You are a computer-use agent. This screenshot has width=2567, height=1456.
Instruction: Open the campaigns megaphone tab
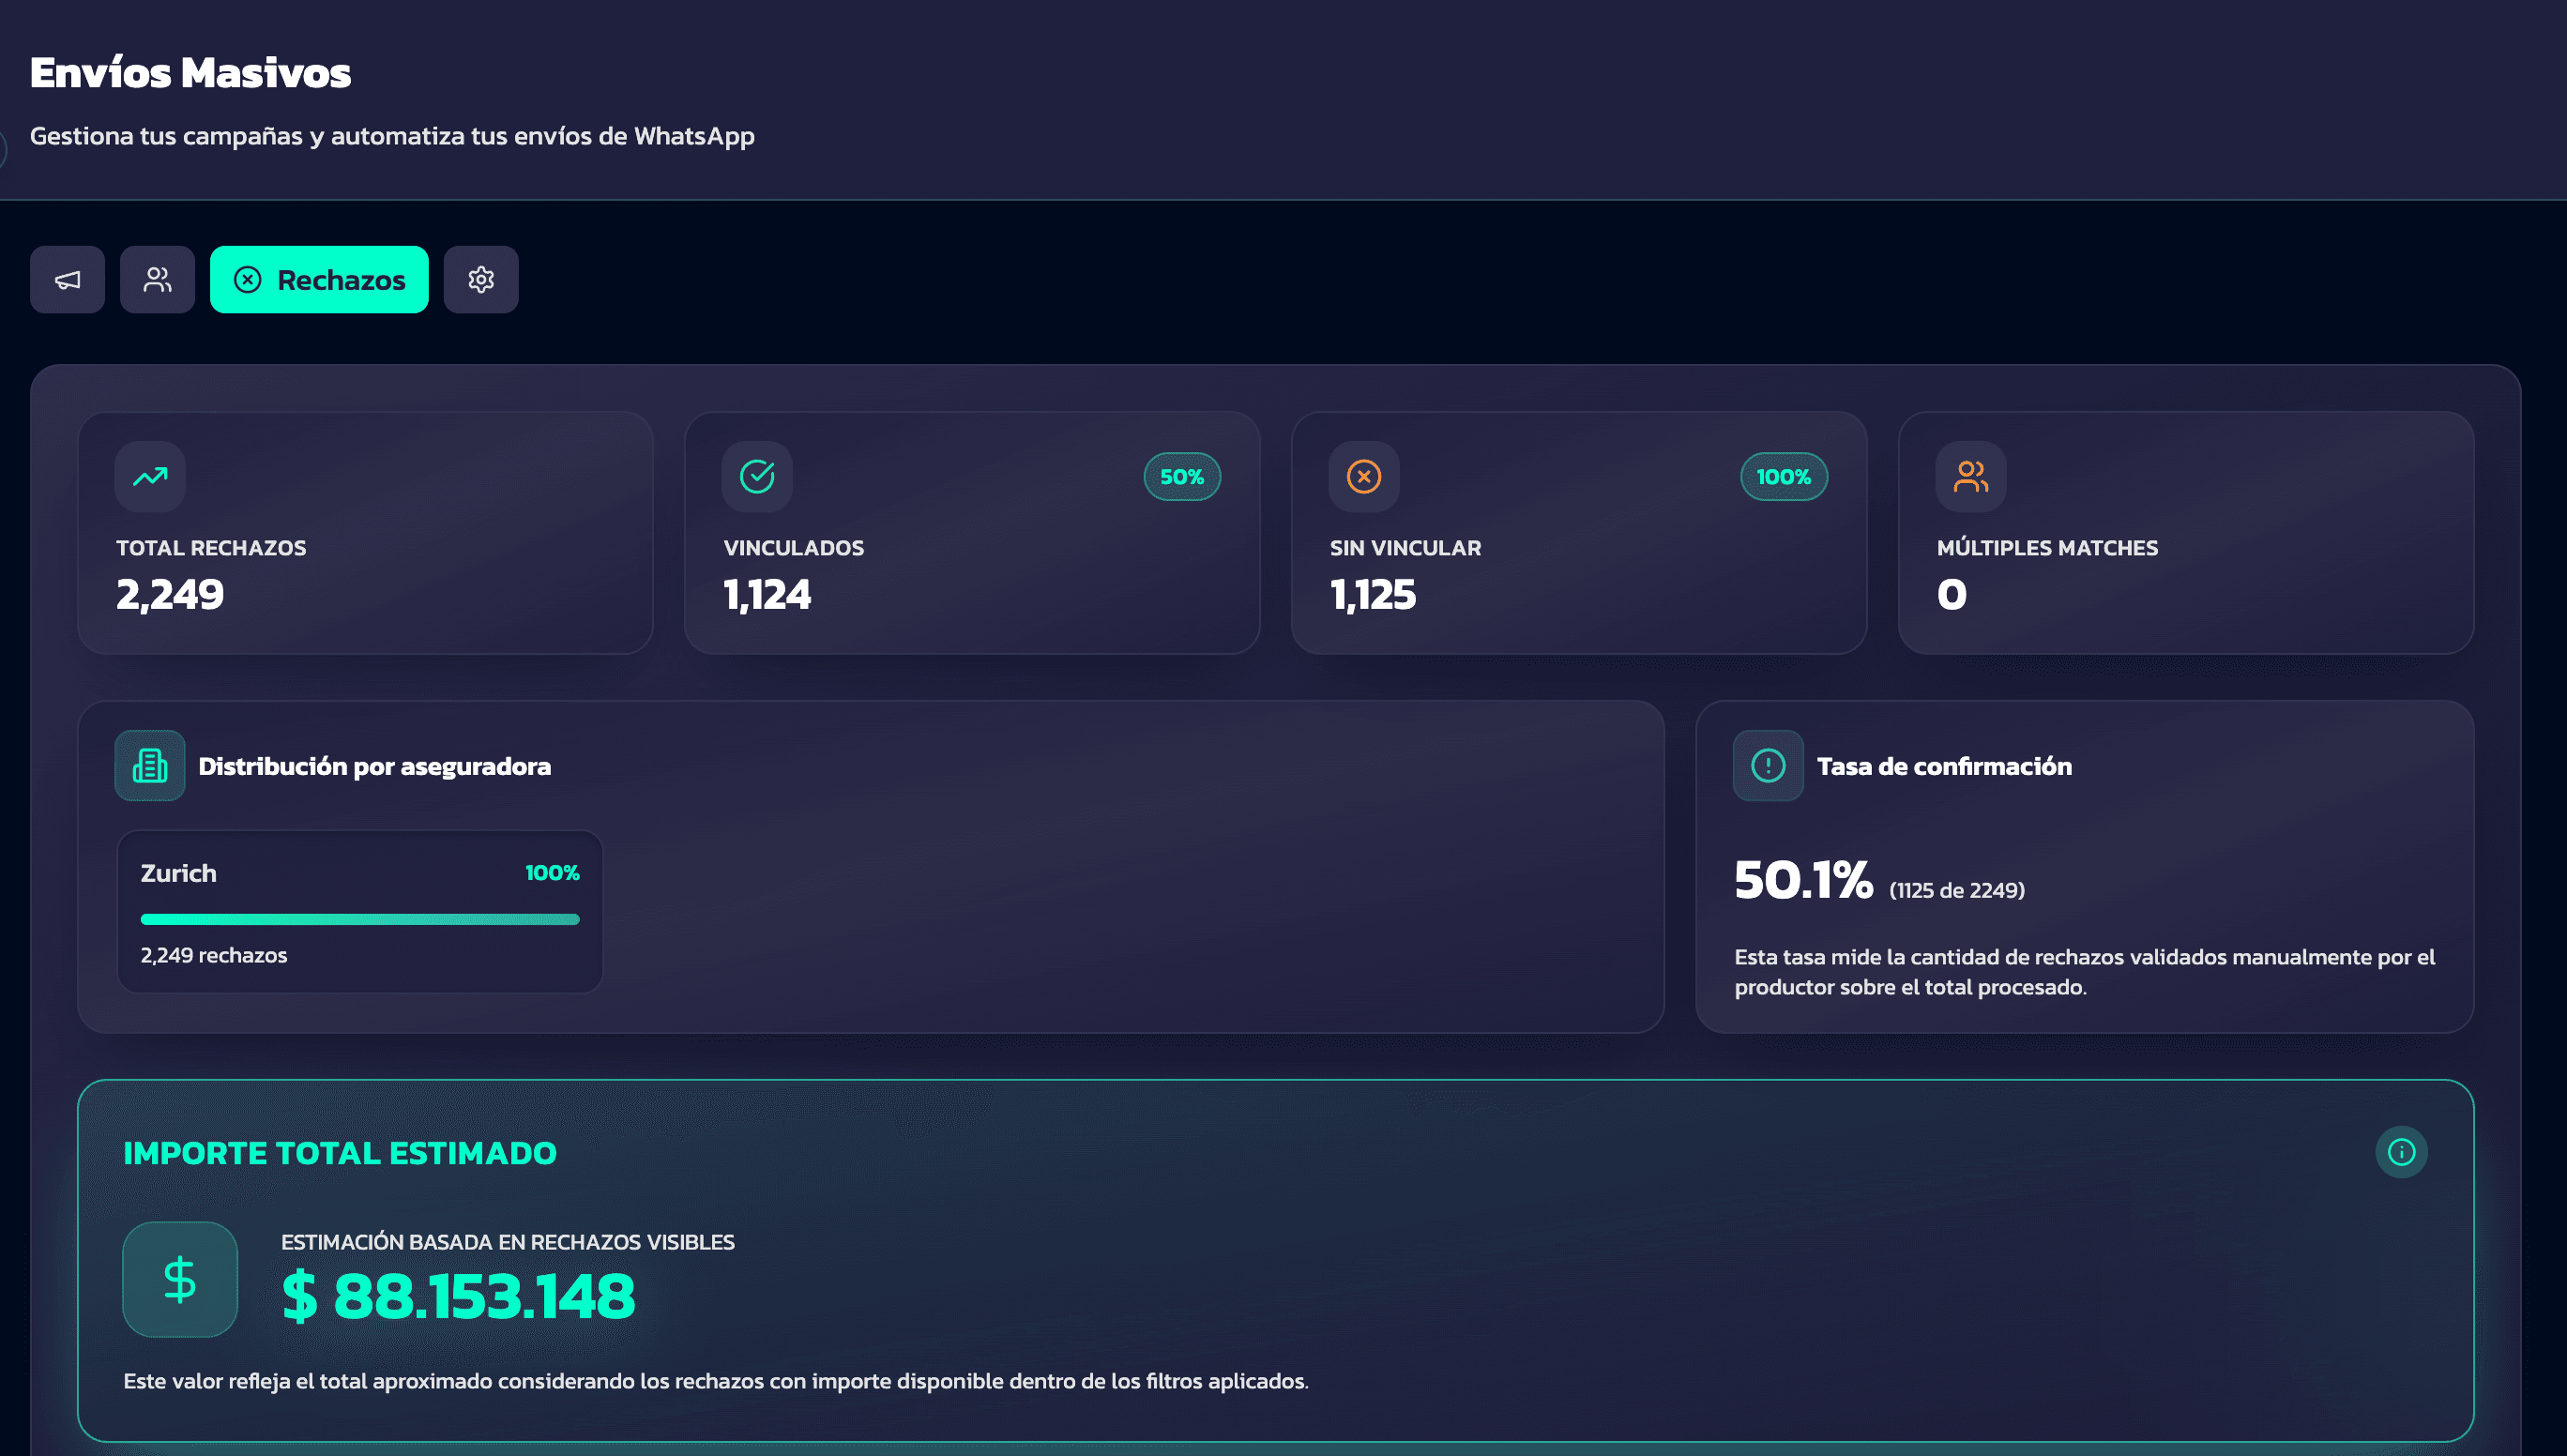pyautogui.click(x=67, y=280)
